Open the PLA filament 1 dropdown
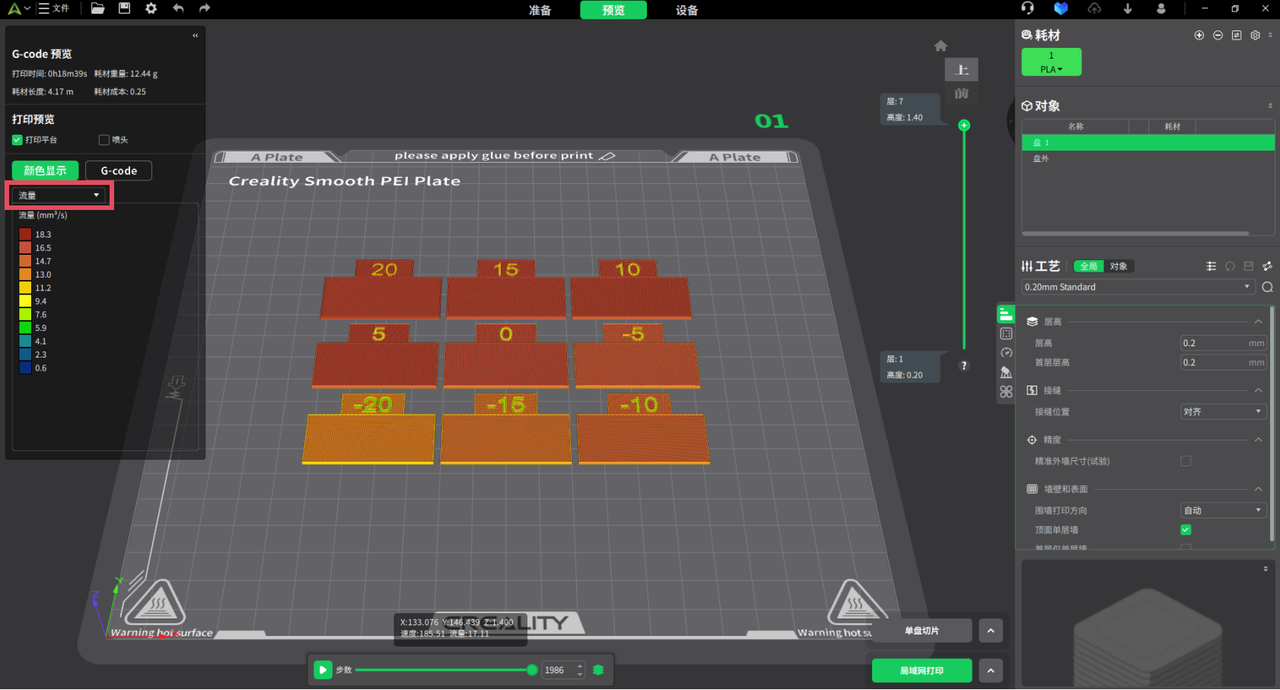Viewport: 1280px width, 690px height. (x=1051, y=62)
